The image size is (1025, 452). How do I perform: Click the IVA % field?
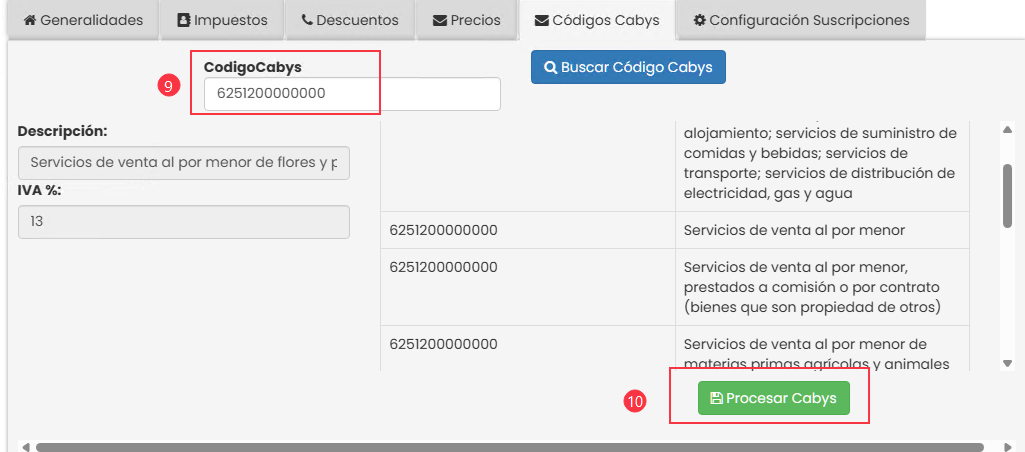point(184,222)
